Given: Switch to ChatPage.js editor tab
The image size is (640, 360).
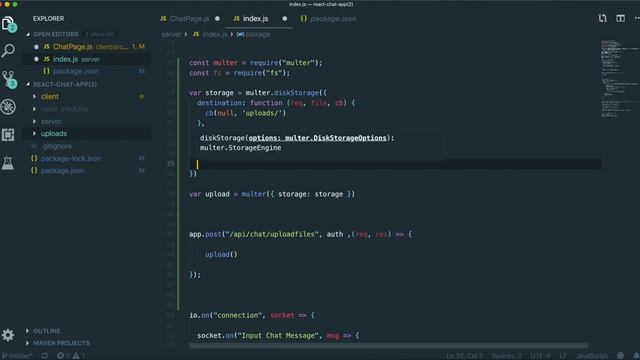Looking at the screenshot, I should (189, 19).
